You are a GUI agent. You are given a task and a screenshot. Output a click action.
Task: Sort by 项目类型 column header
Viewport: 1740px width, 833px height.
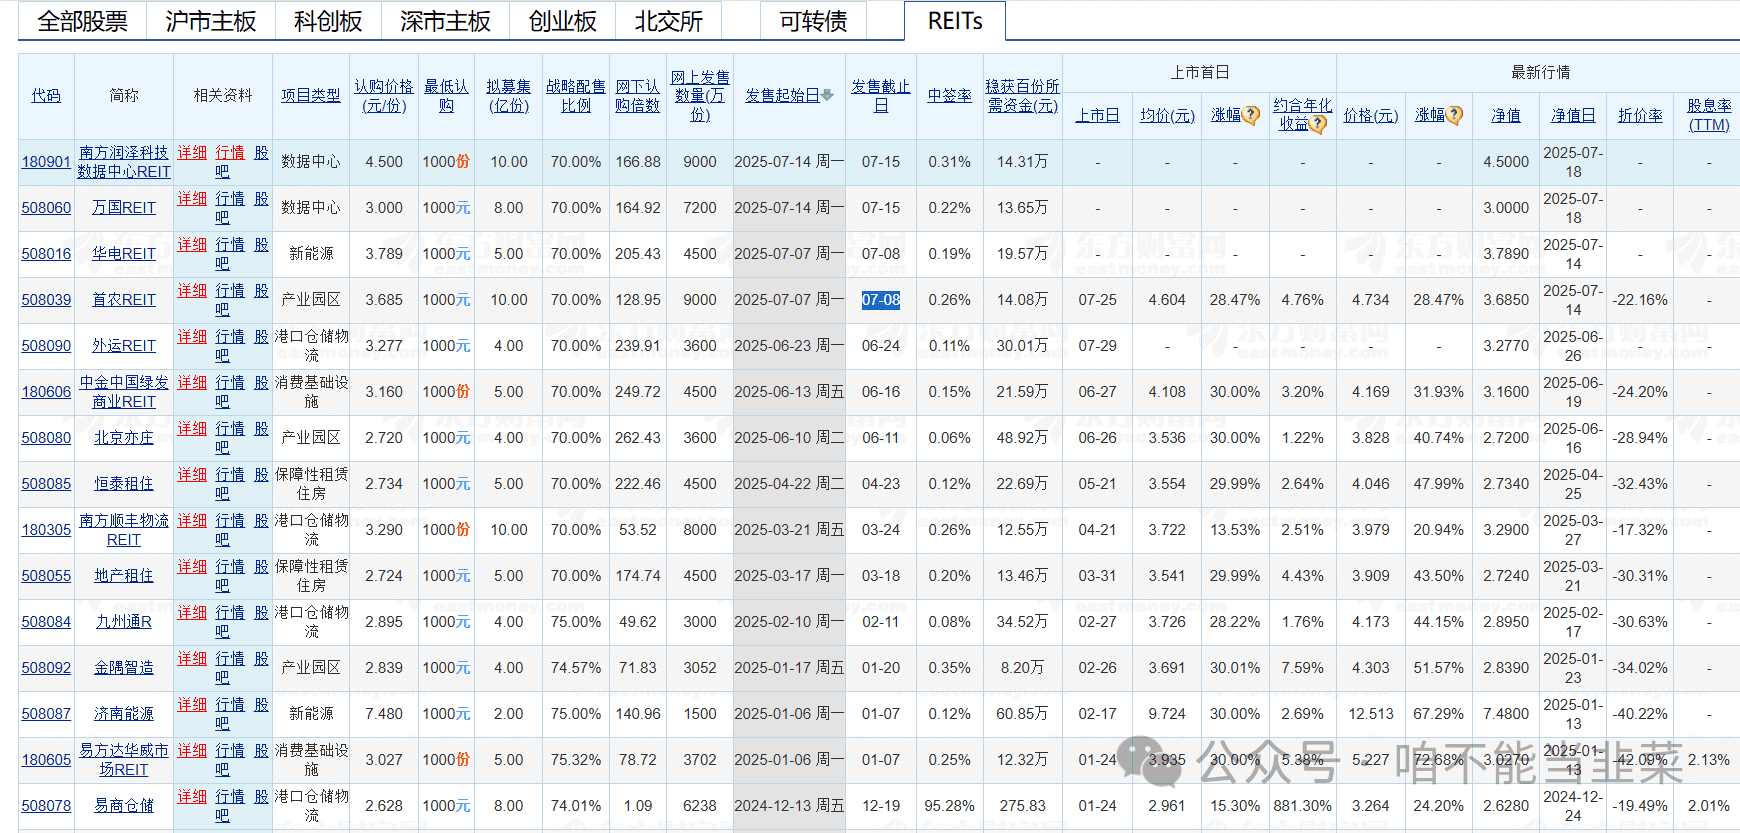pos(310,96)
